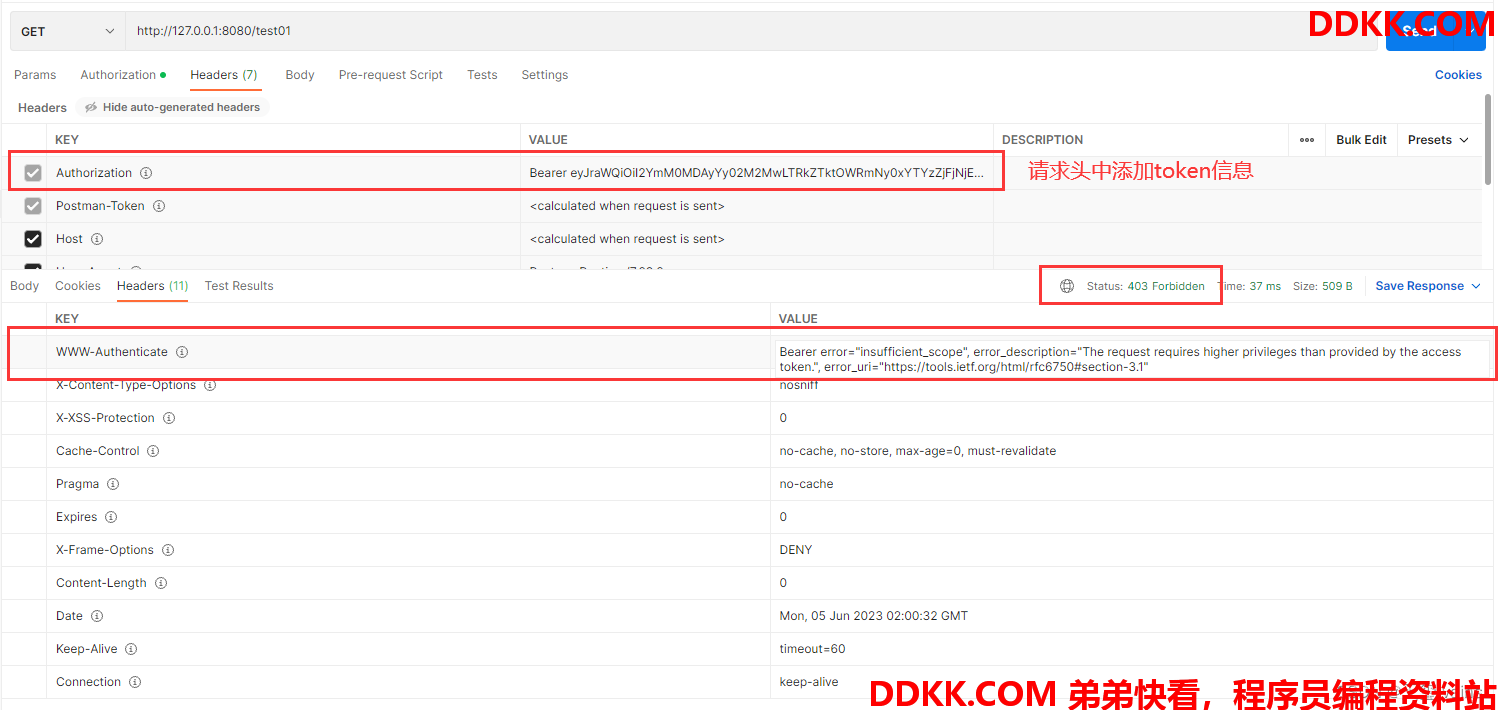Show info for Expires header
The image size is (1498, 710).
pyautogui.click(x=111, y=517)
